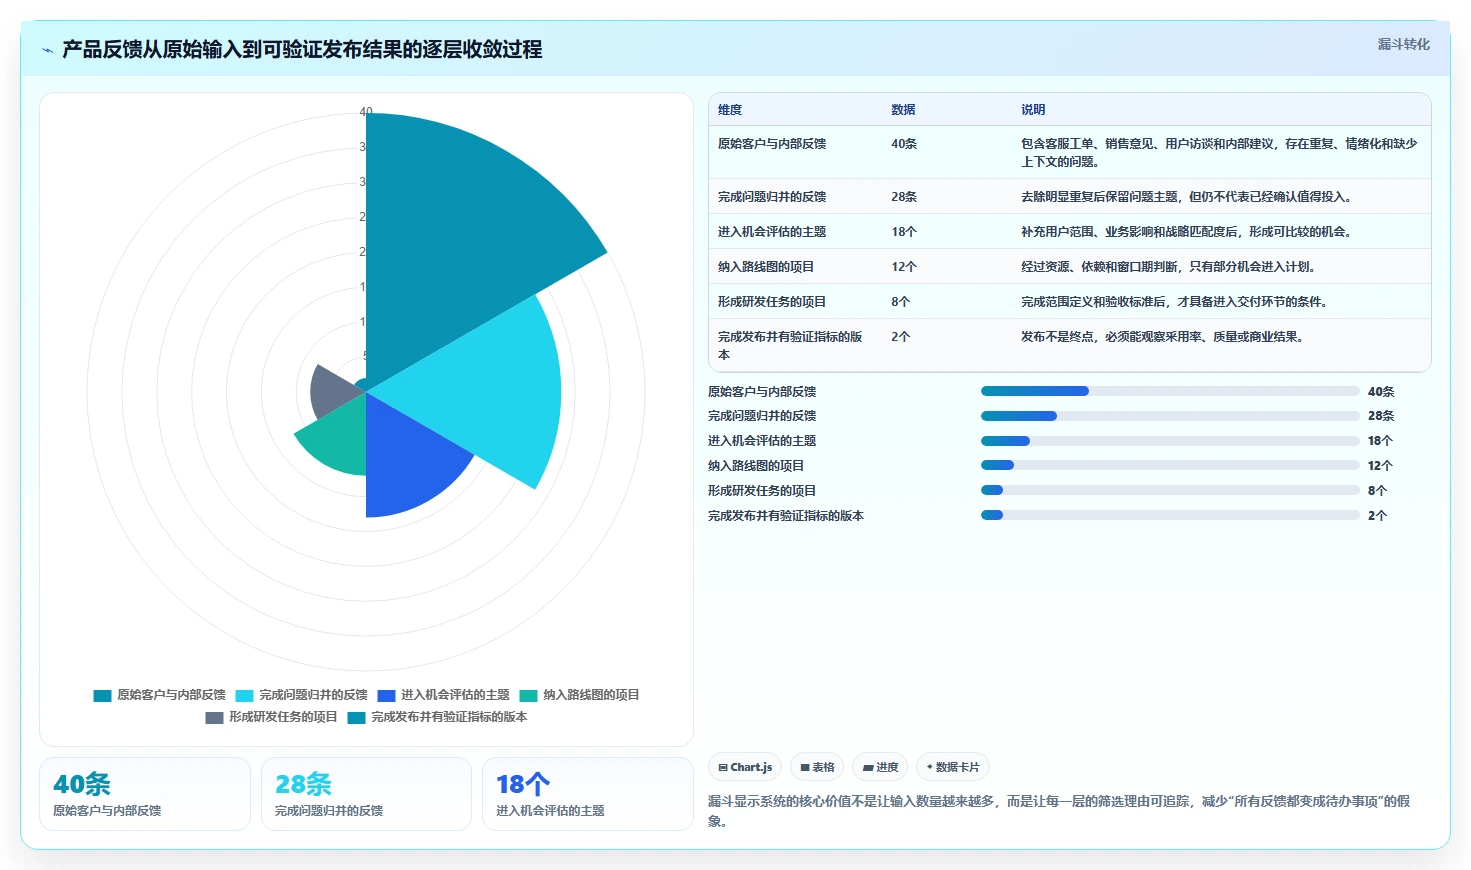Click the 漏斗转化 tag in header
The width and height of the screenshot is (1471, 870).
1403,44
